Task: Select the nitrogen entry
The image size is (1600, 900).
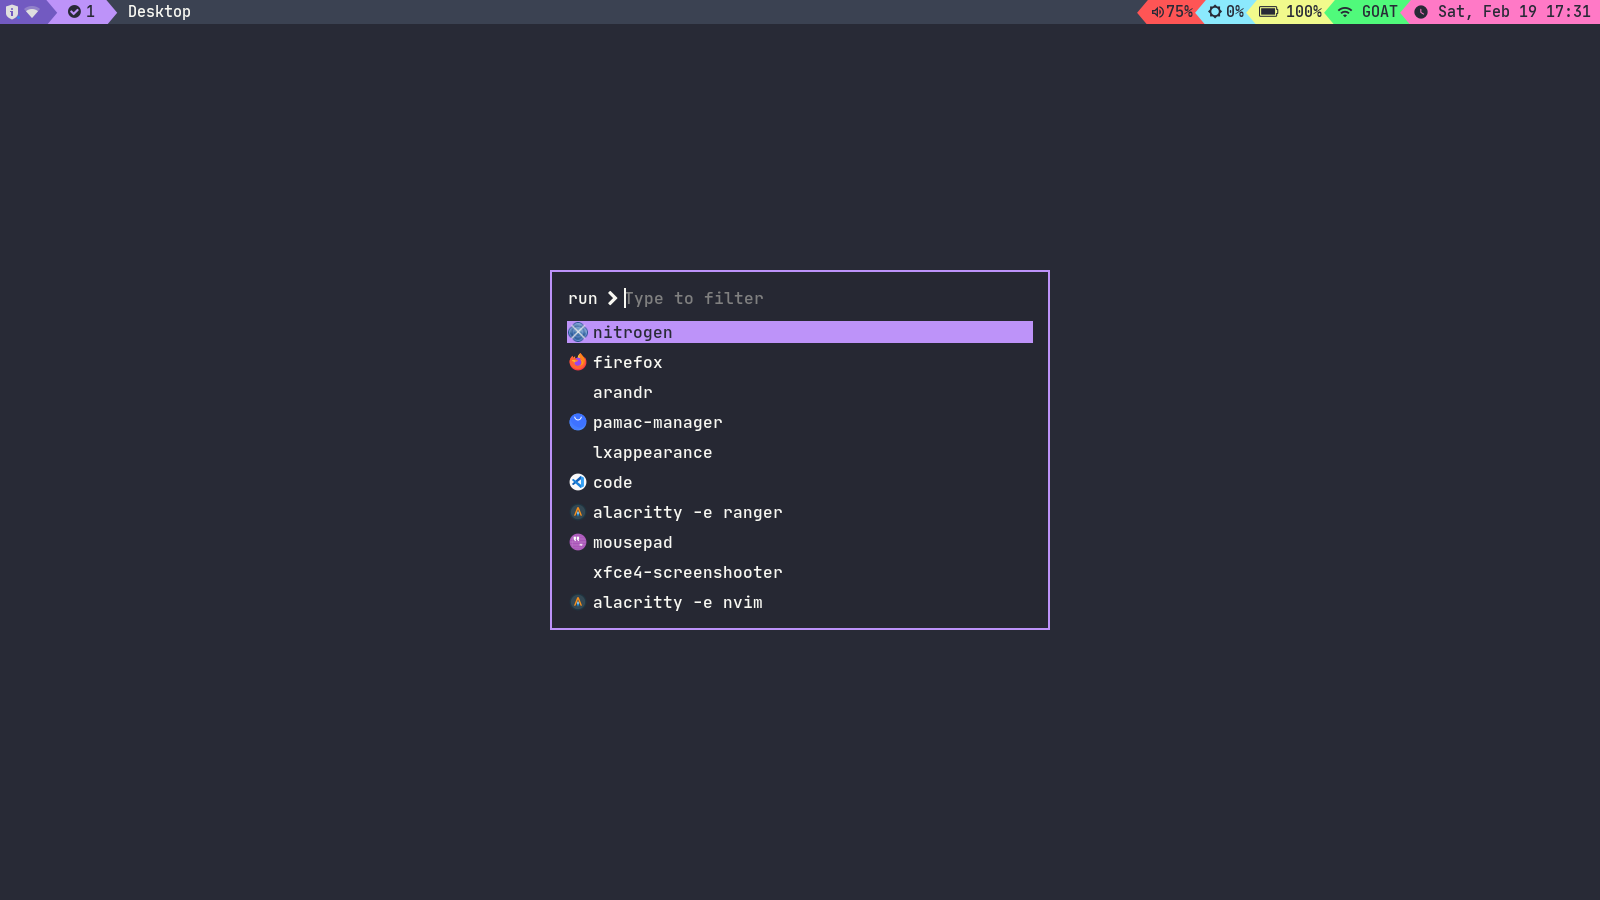Action: [x=800, y=332]
